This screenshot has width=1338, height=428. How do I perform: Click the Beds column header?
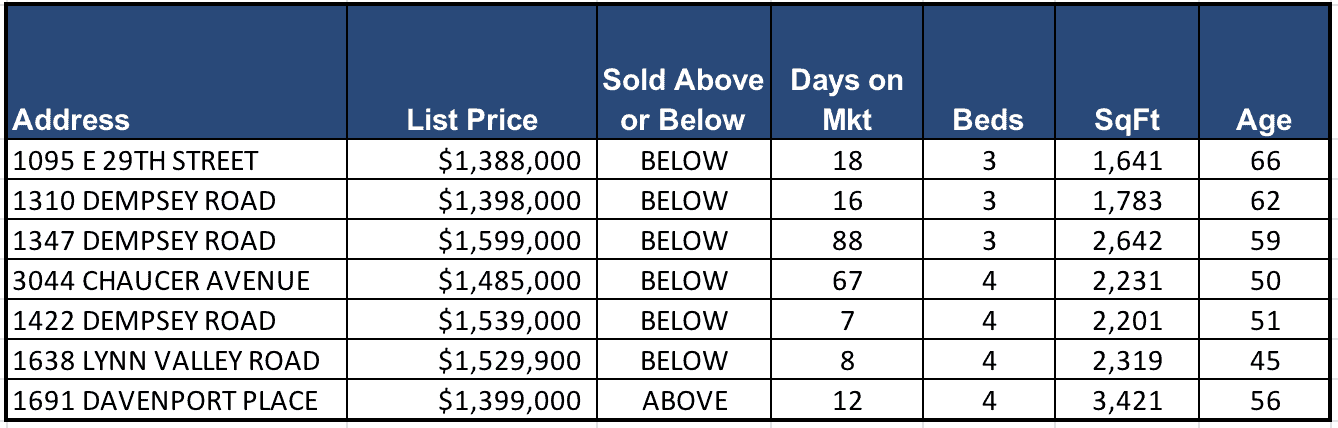pos(988,120)
